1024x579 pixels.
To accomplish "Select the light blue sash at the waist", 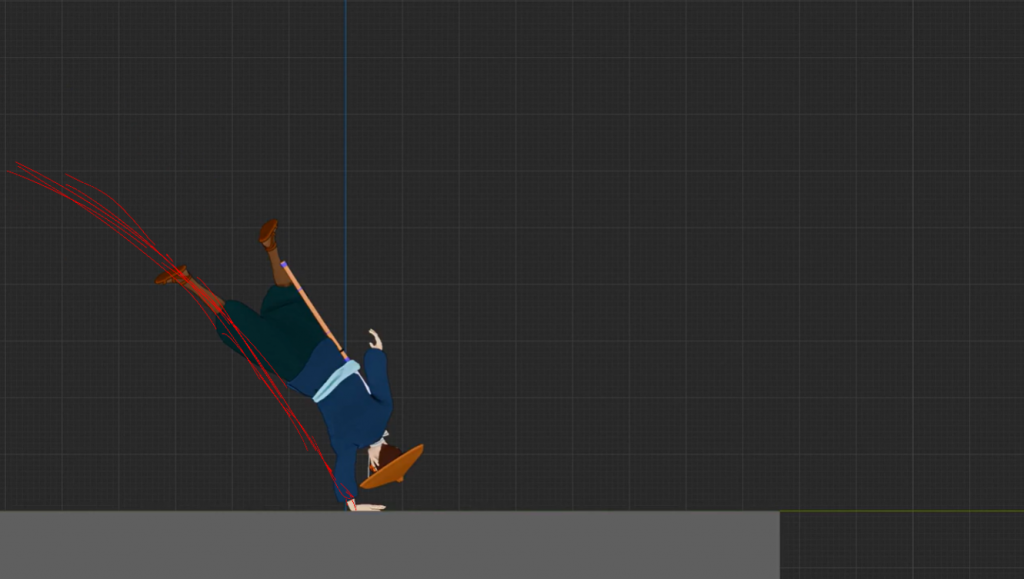I will coord(336,381).
